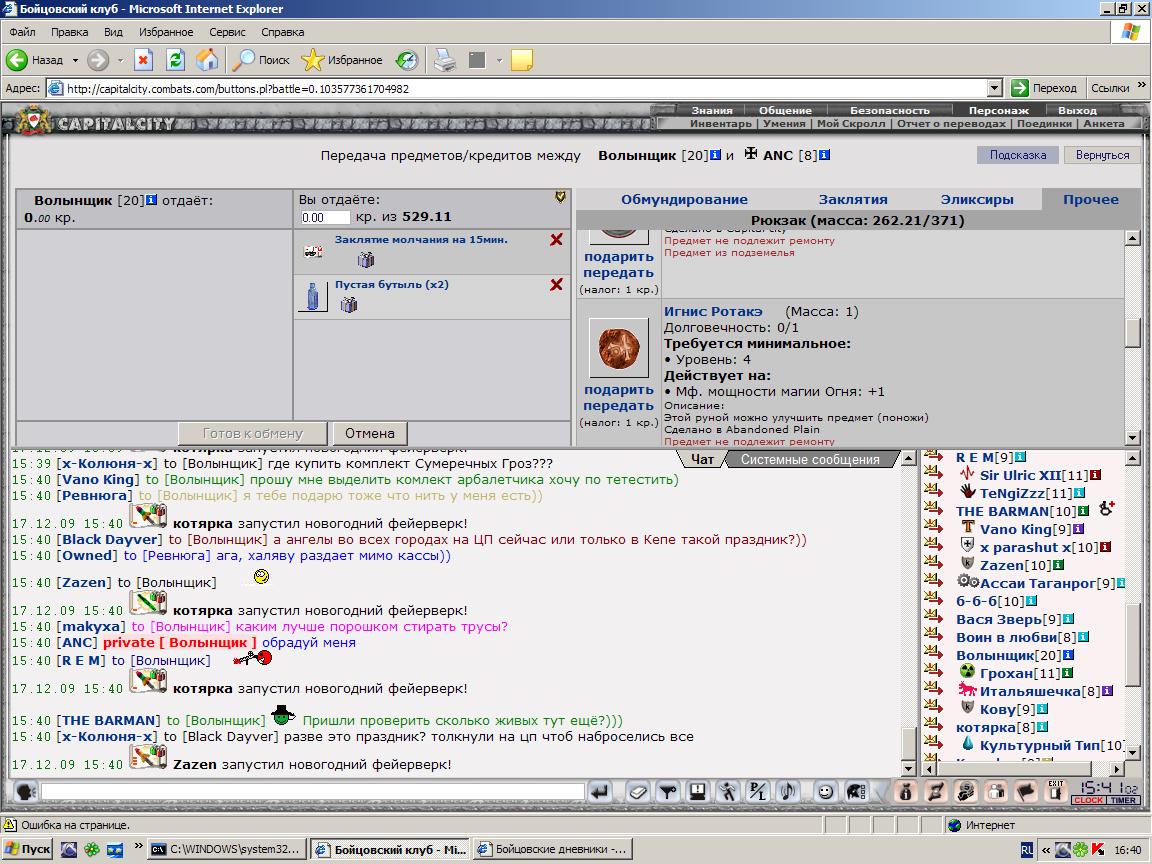Open the Файл menu
This screenshot has width=1152, height=864.
pyautogui.click(x=23, y=32)
